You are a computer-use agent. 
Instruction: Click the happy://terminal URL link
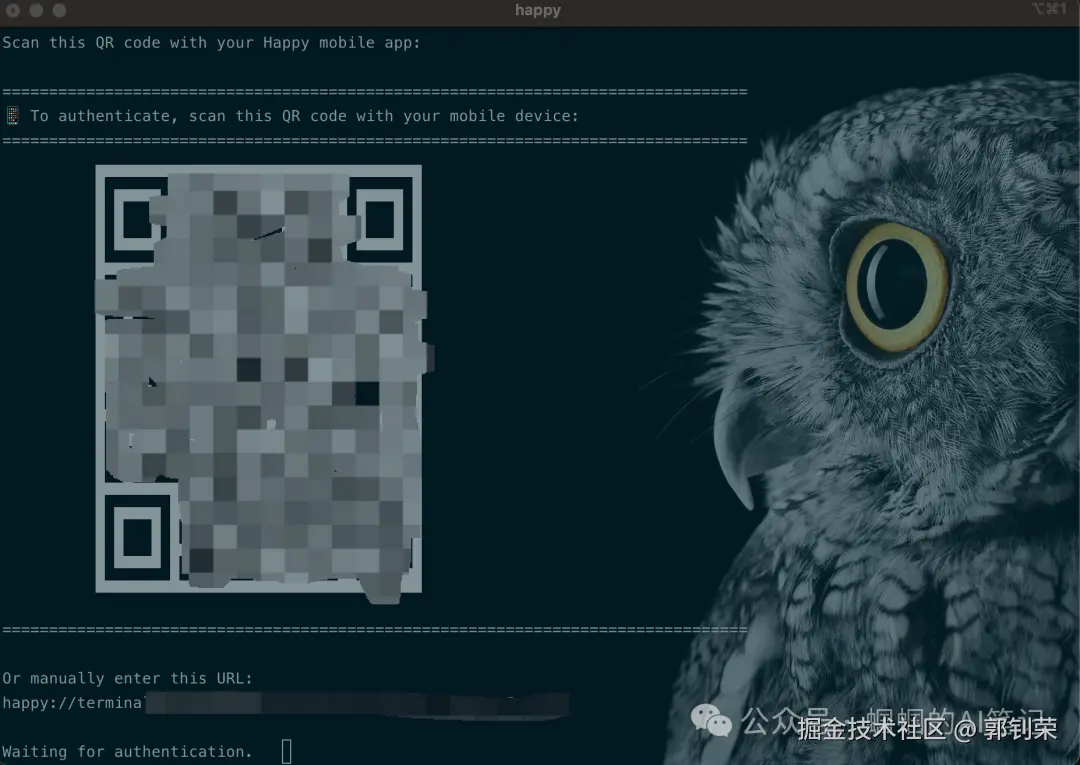coord(285,704)
